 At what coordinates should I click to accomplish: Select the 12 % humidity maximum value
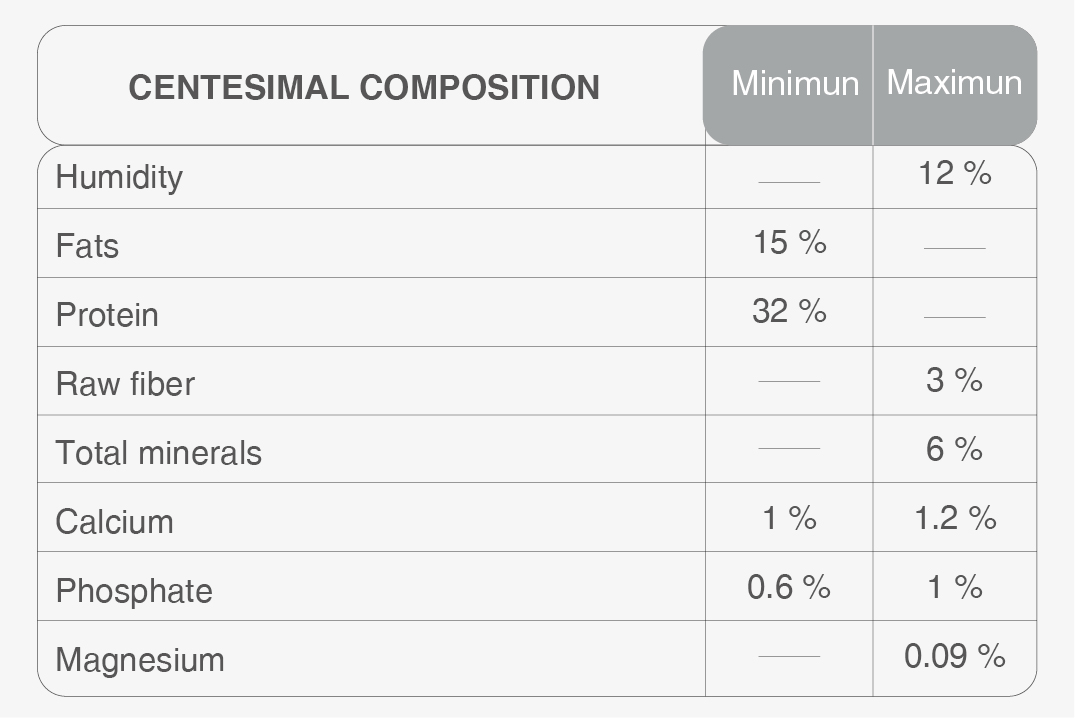tap(954, 173)
